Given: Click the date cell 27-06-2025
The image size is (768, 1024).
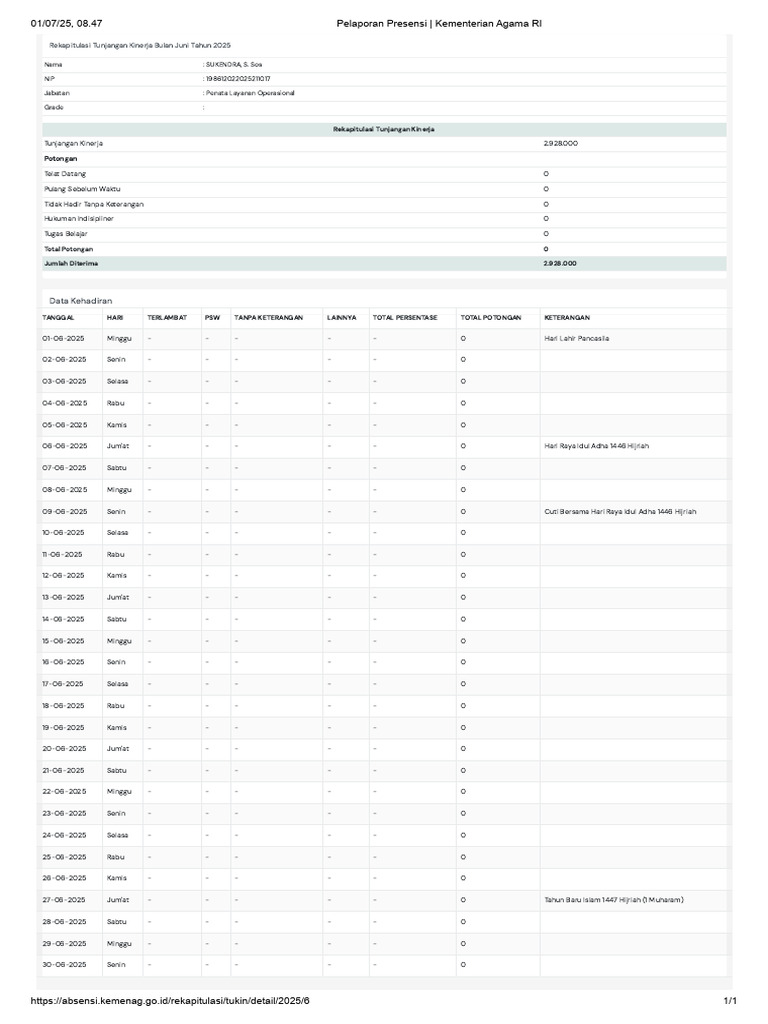Looking at the screenshot, I should (x=64, y=900).
